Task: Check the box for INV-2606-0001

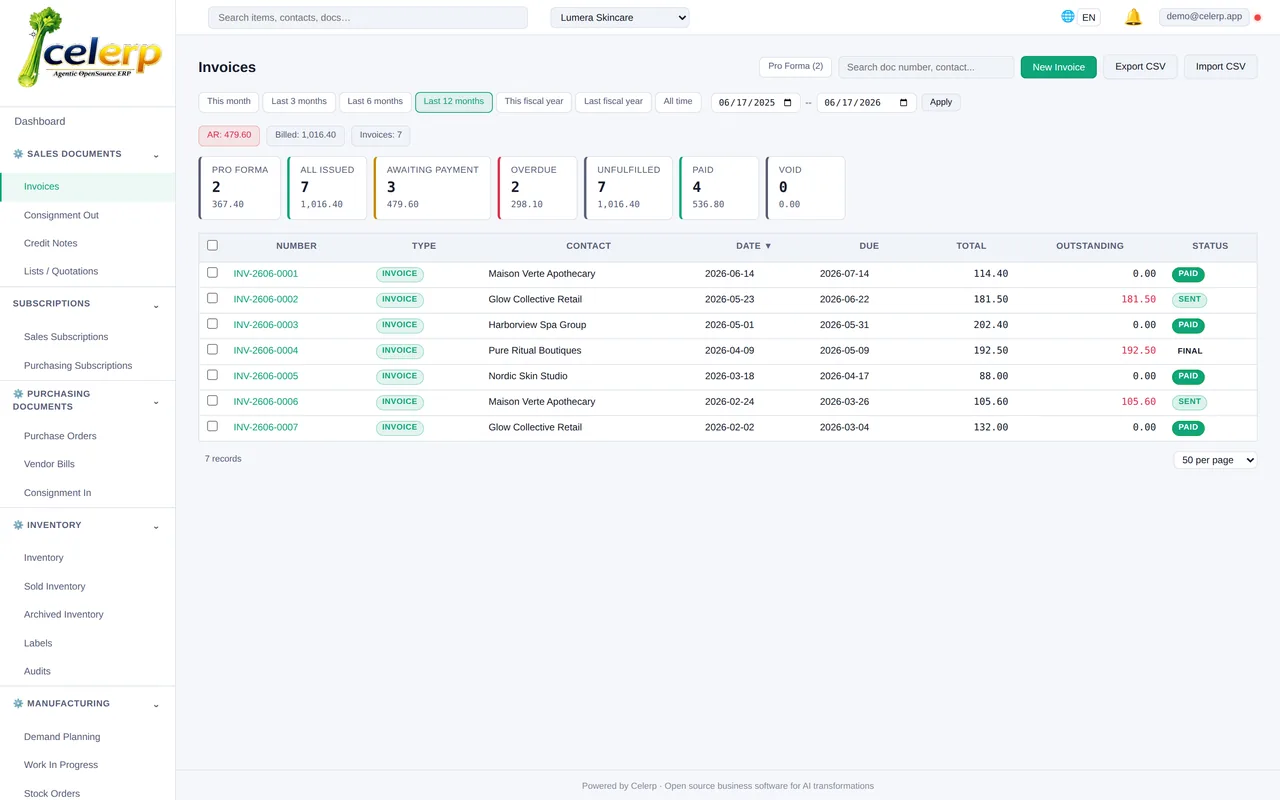Action: pos(212,272)
